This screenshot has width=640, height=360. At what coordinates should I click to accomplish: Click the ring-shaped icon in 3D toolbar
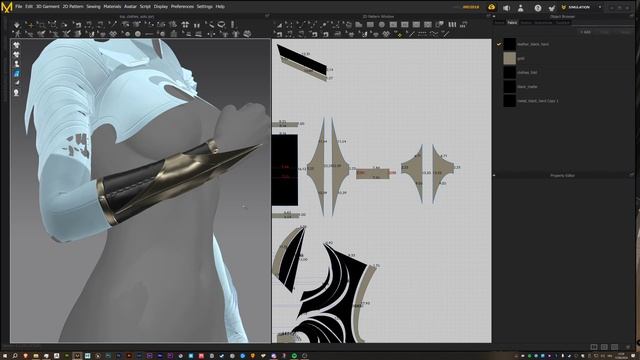[x=221, y=24]
